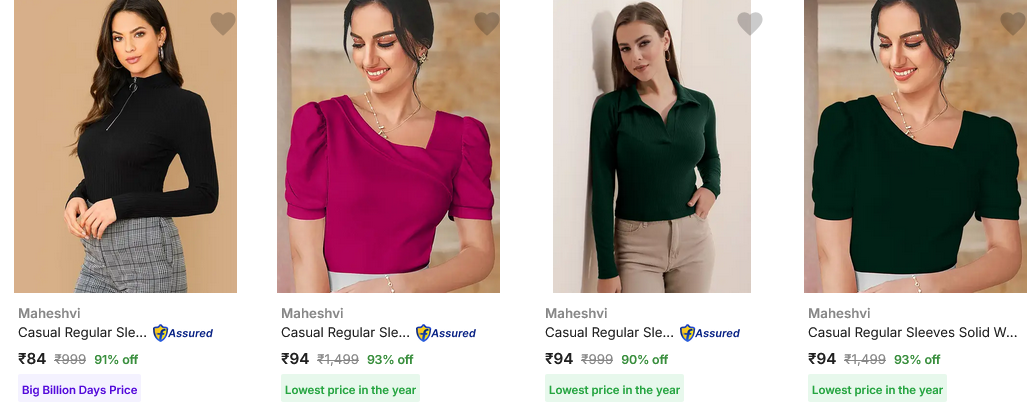Click Lowest price tag under pink top
Screen dimensions: 1033x410
350,390
